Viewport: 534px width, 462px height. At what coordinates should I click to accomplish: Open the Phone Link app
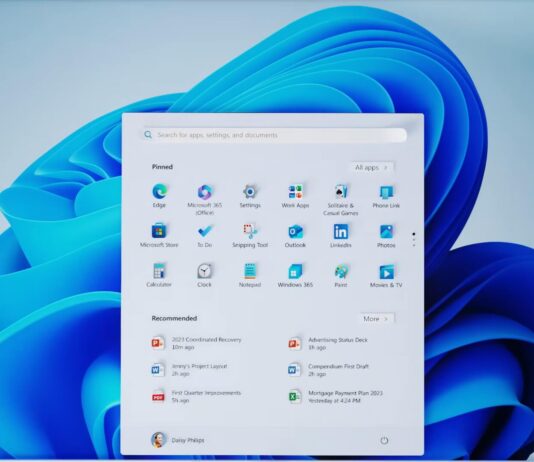[386, 196]
